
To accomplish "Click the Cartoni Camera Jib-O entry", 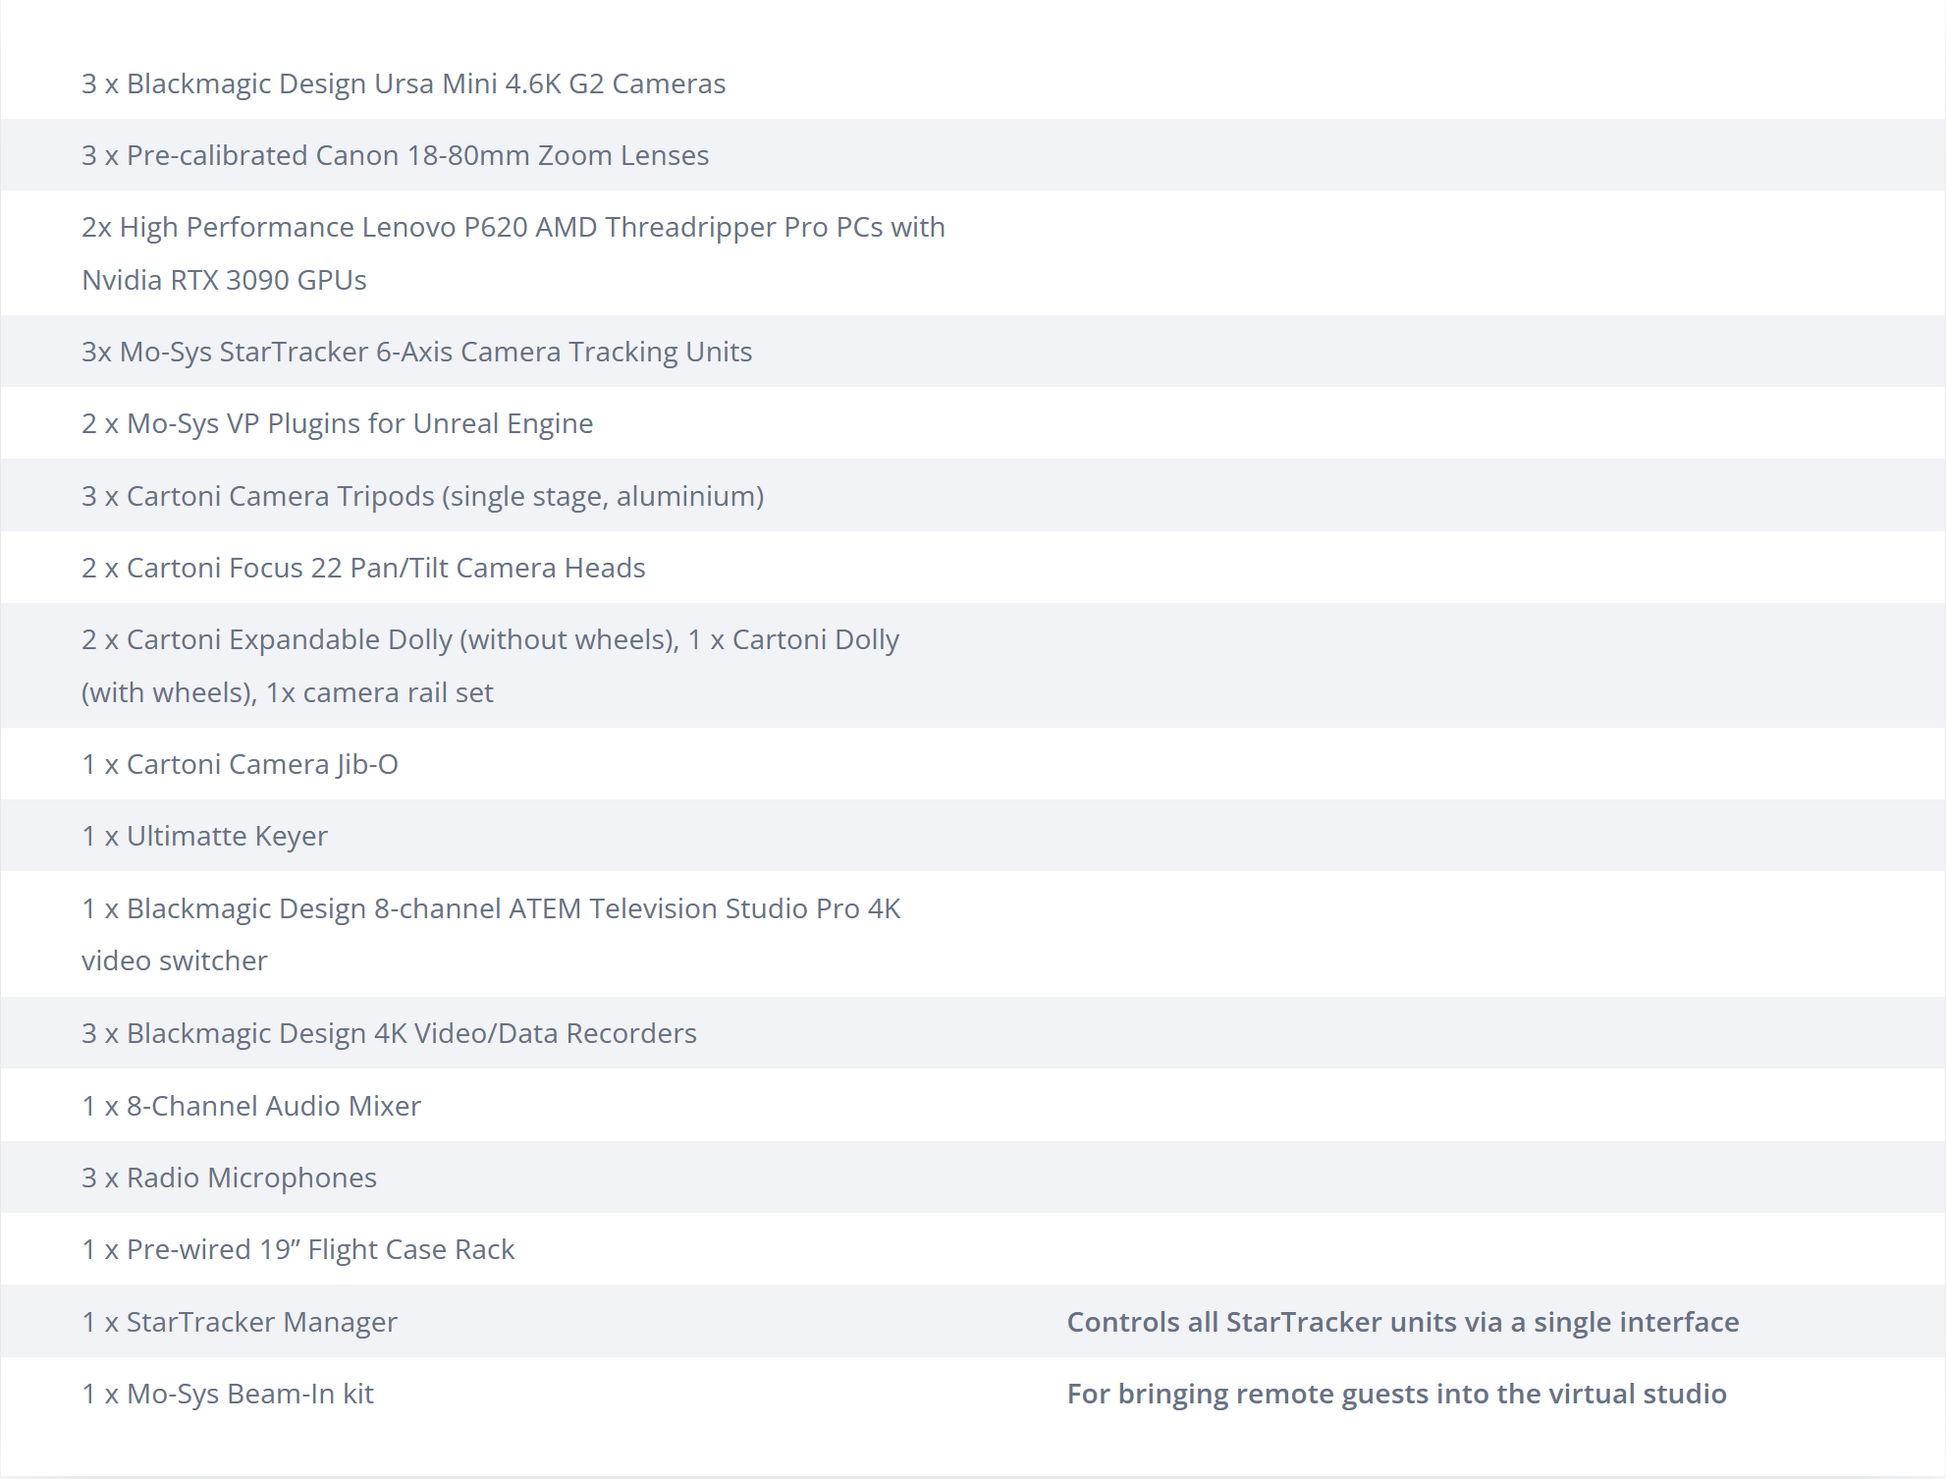I will [x=240, y=764].
